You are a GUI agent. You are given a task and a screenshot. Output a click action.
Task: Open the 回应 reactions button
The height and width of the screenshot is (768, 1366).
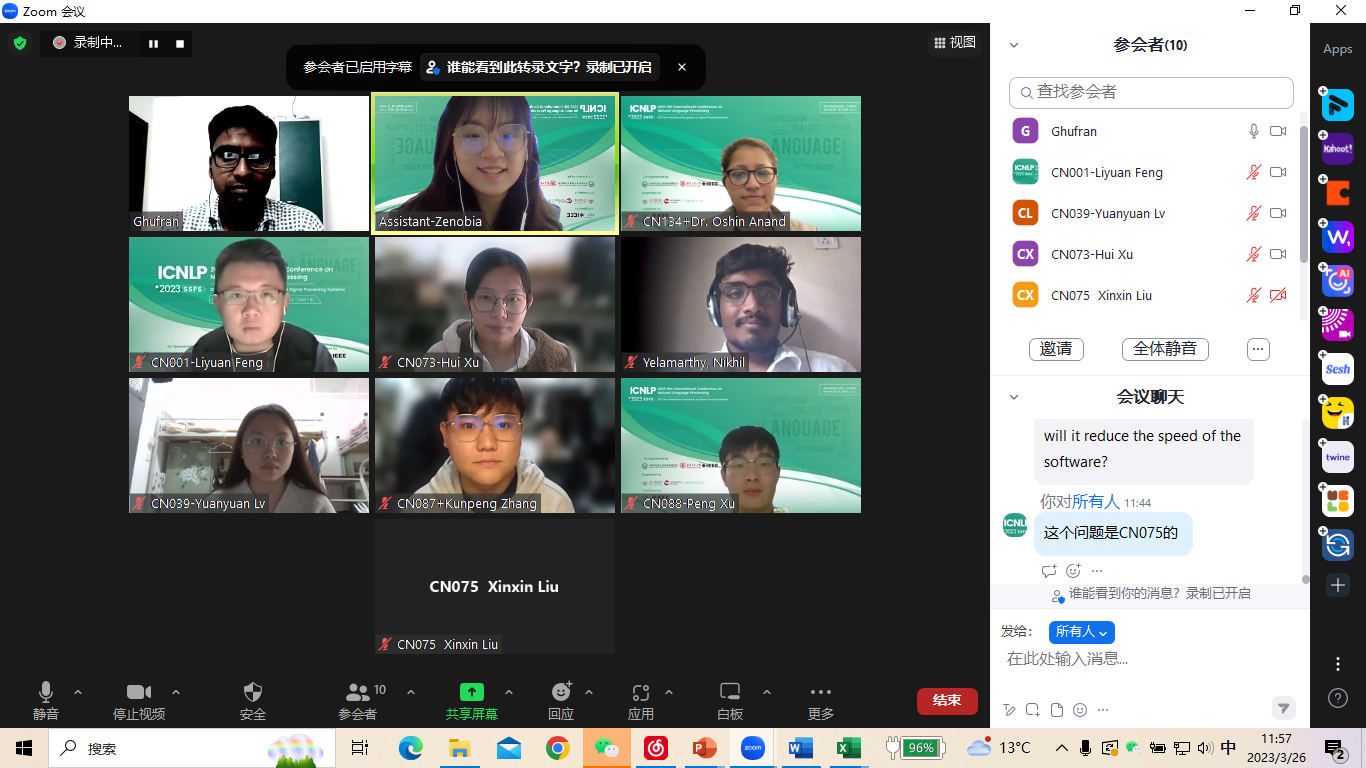[x=561, y=701]
